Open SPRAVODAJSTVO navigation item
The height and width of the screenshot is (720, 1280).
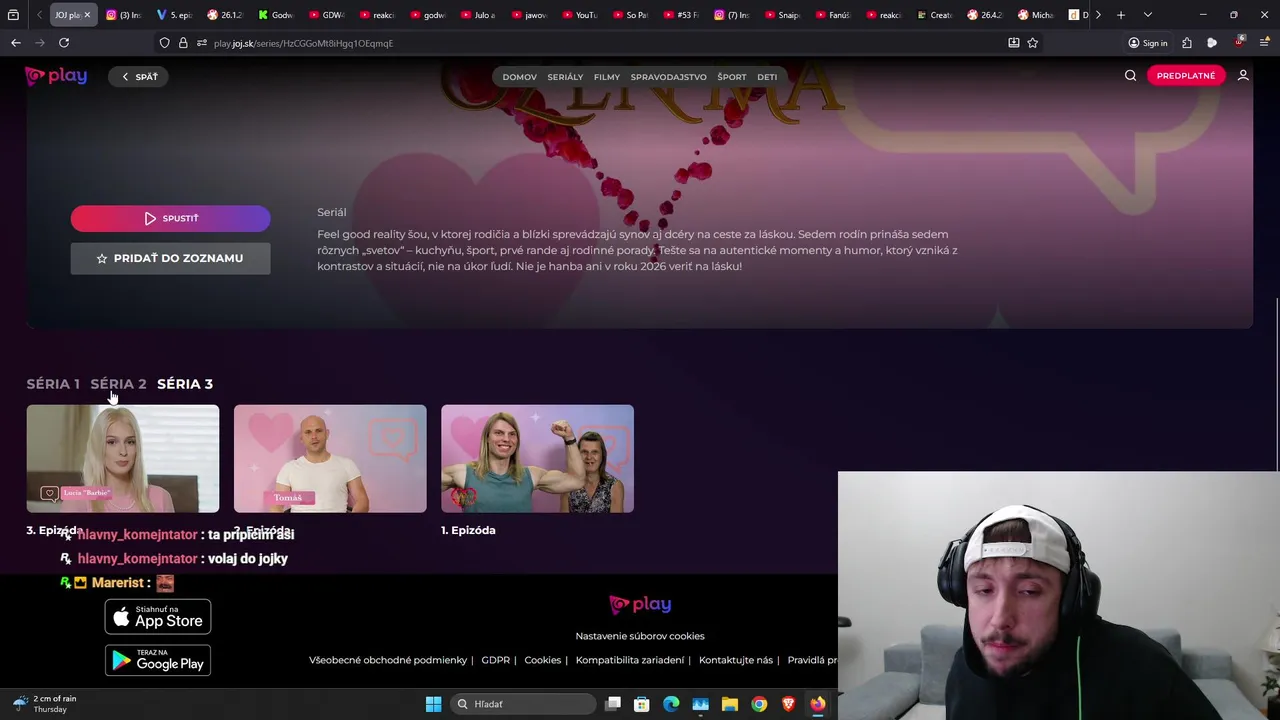668,77
